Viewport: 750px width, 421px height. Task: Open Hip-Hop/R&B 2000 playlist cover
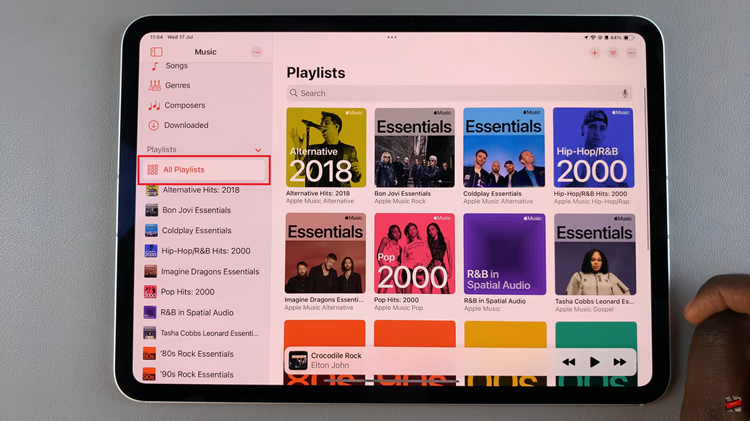click(x=593, y=147)
